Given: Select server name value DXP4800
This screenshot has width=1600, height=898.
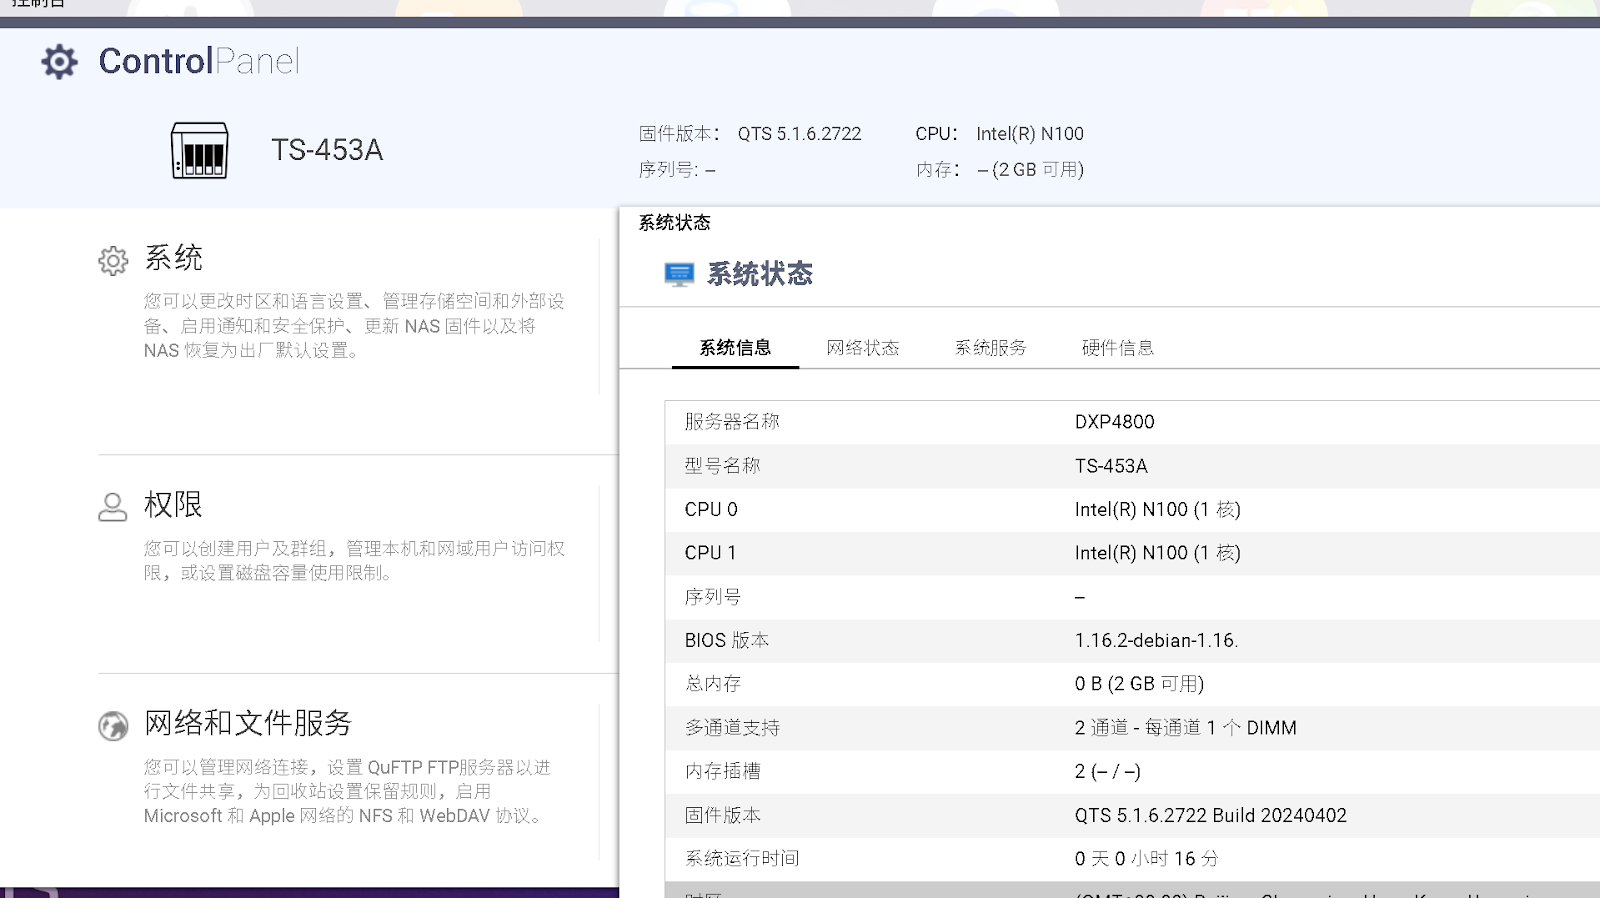Looking at the screenshot, I should click(x=1114, y=422).
